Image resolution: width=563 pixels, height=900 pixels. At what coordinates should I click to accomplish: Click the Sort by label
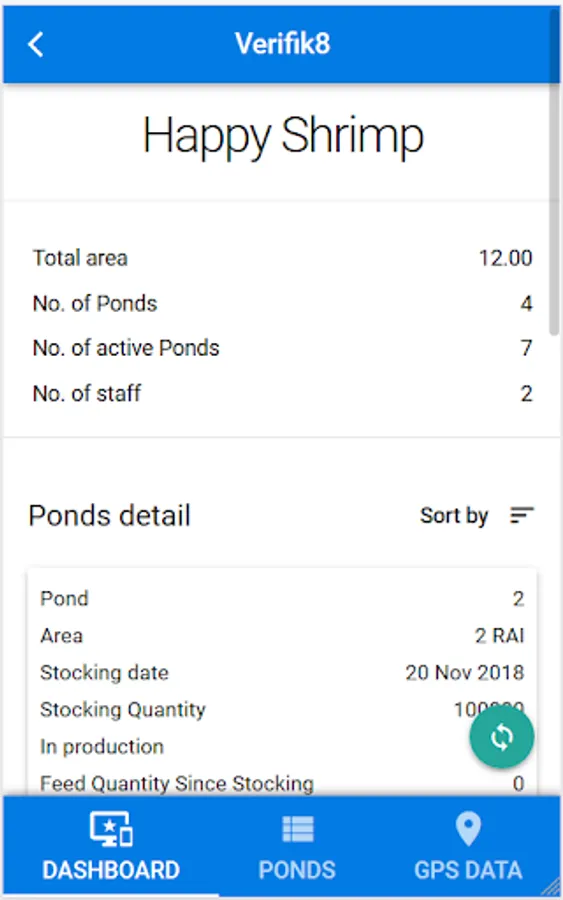454,515
